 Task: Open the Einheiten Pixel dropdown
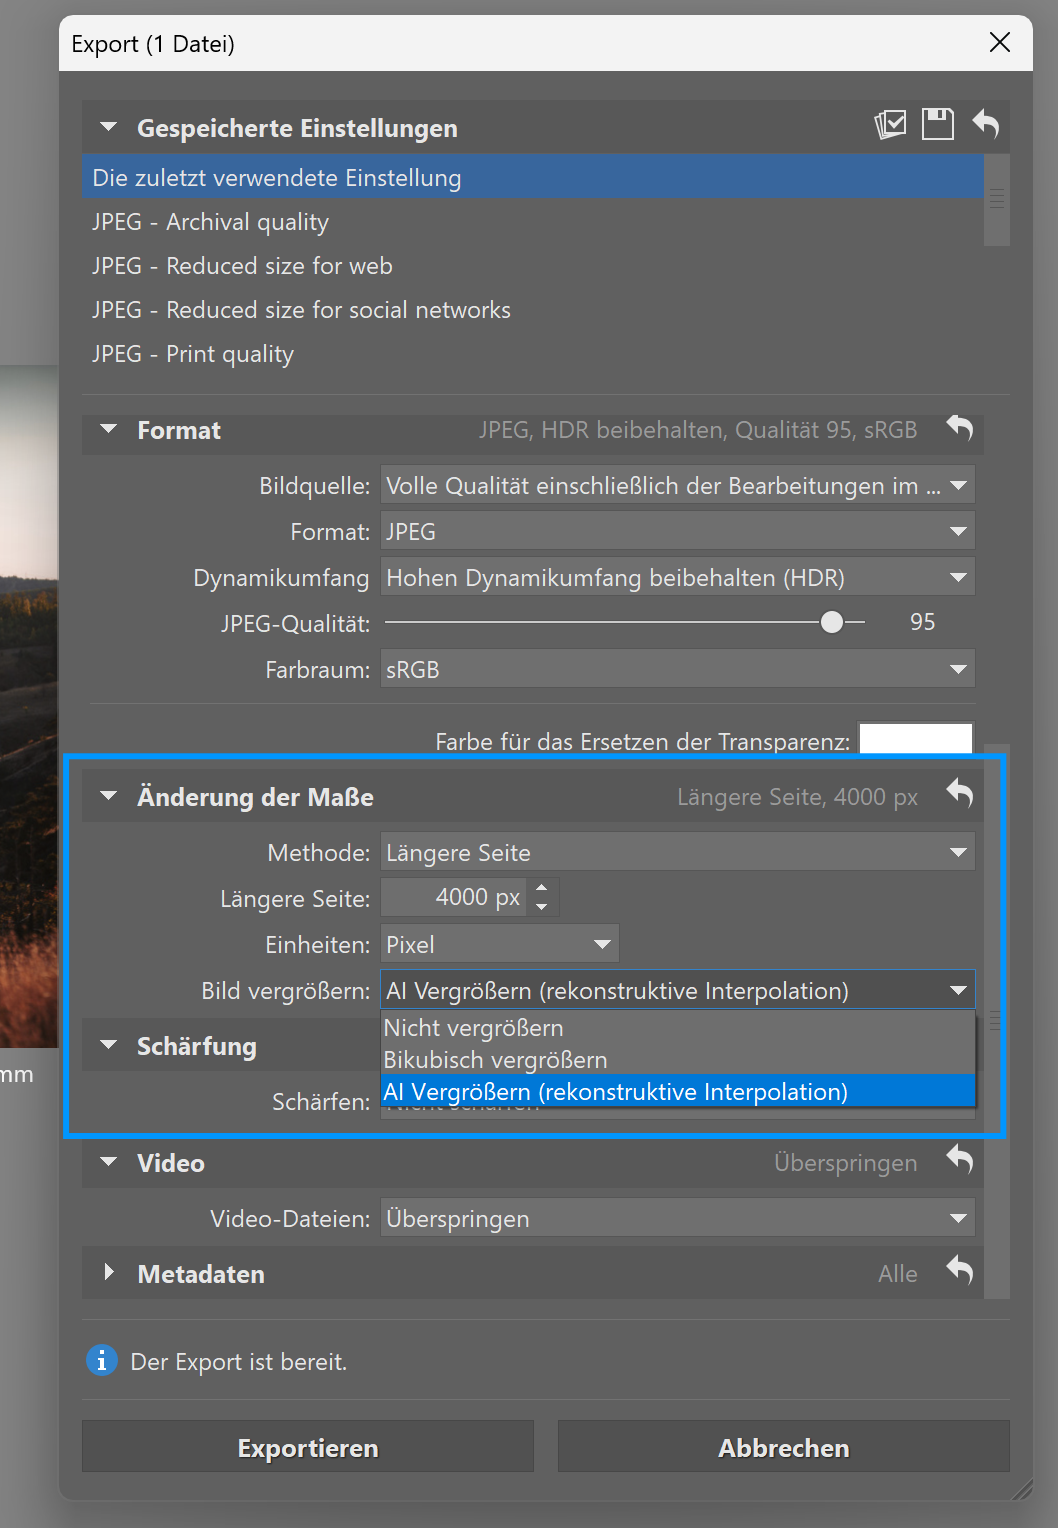point(499,944)
